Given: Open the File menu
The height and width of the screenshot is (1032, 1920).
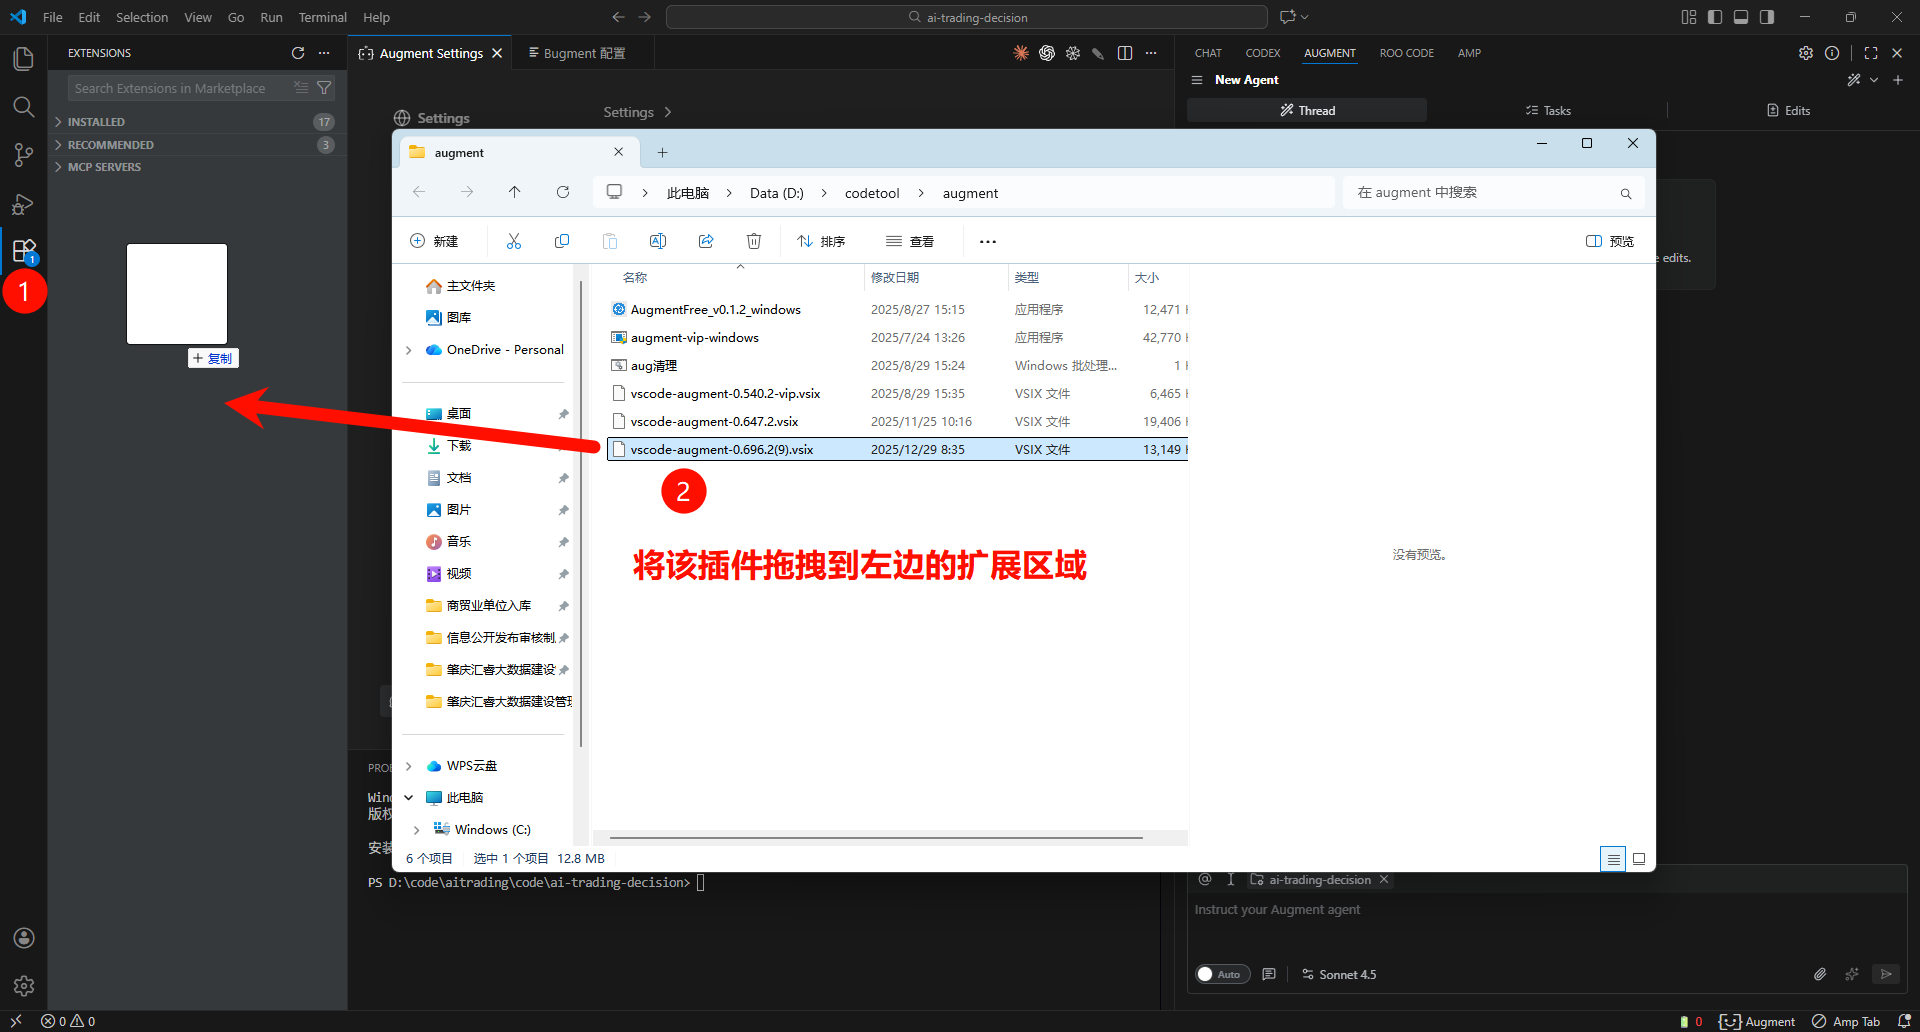Looking at the screenshot, I should 53,17.
